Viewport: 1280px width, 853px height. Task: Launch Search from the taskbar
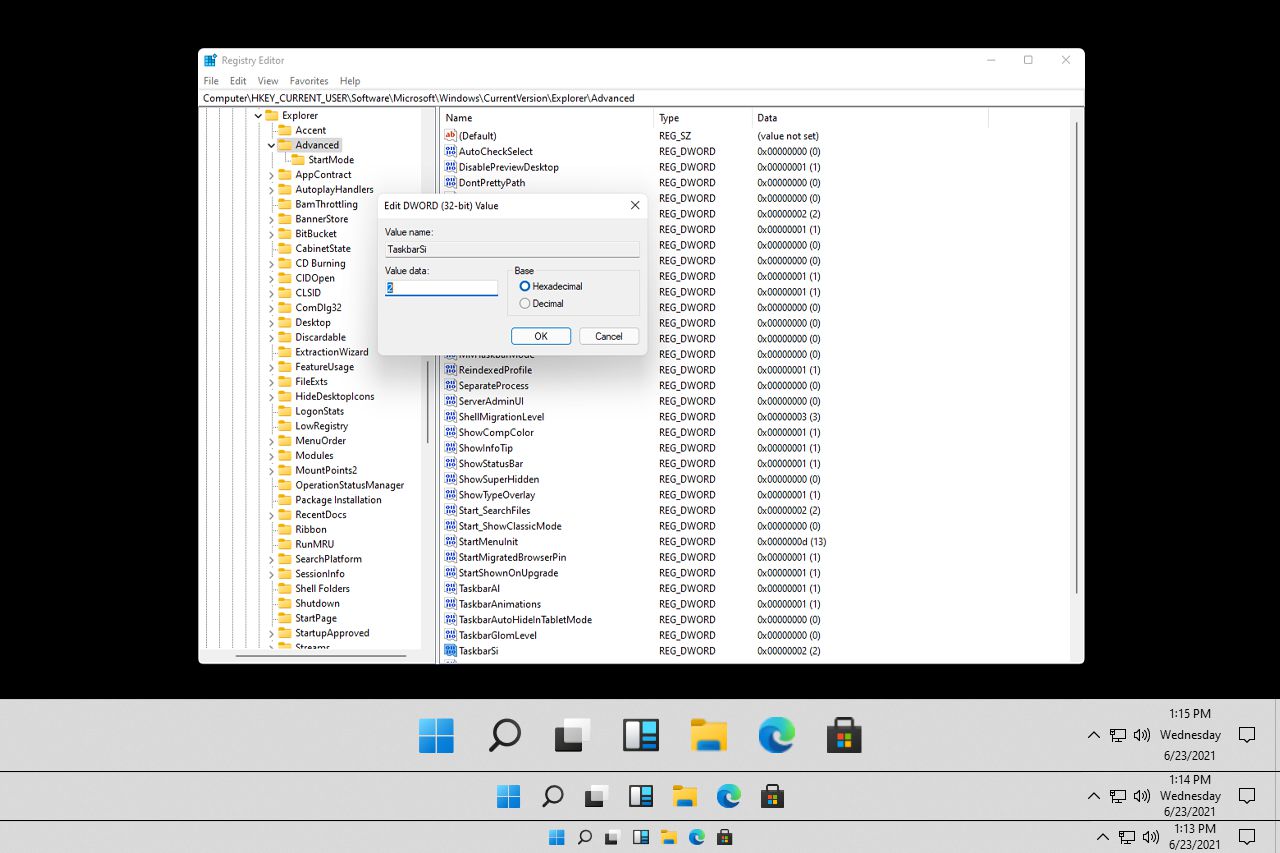pos(504,736)
